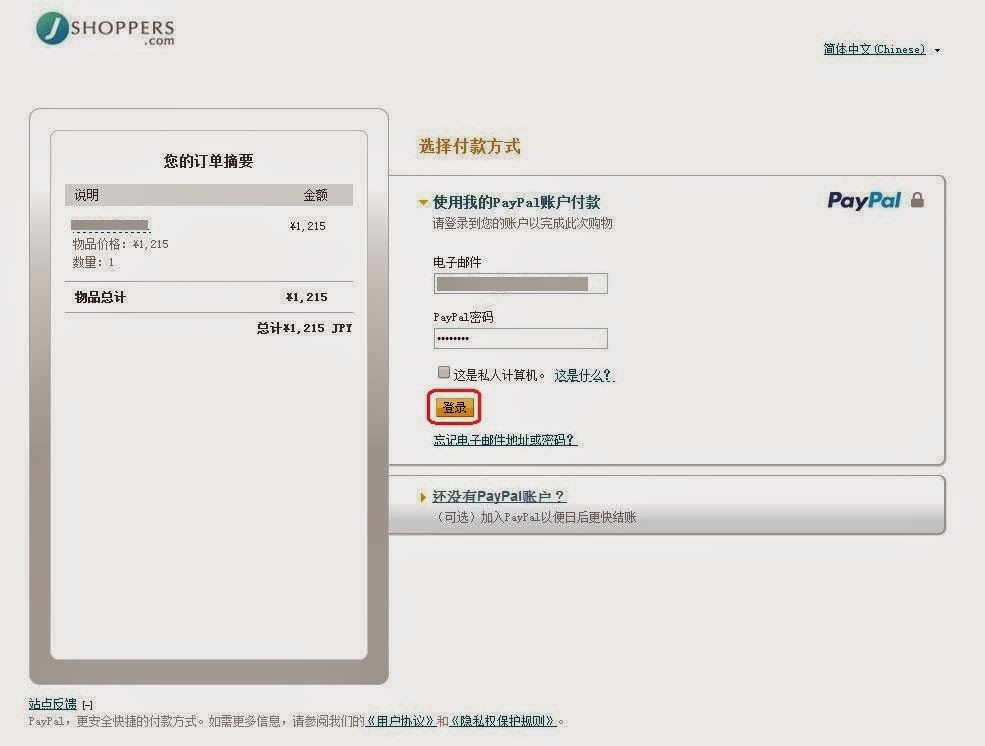Select the 金额 column header
This screenshot has height=746, width=985.
315,195
